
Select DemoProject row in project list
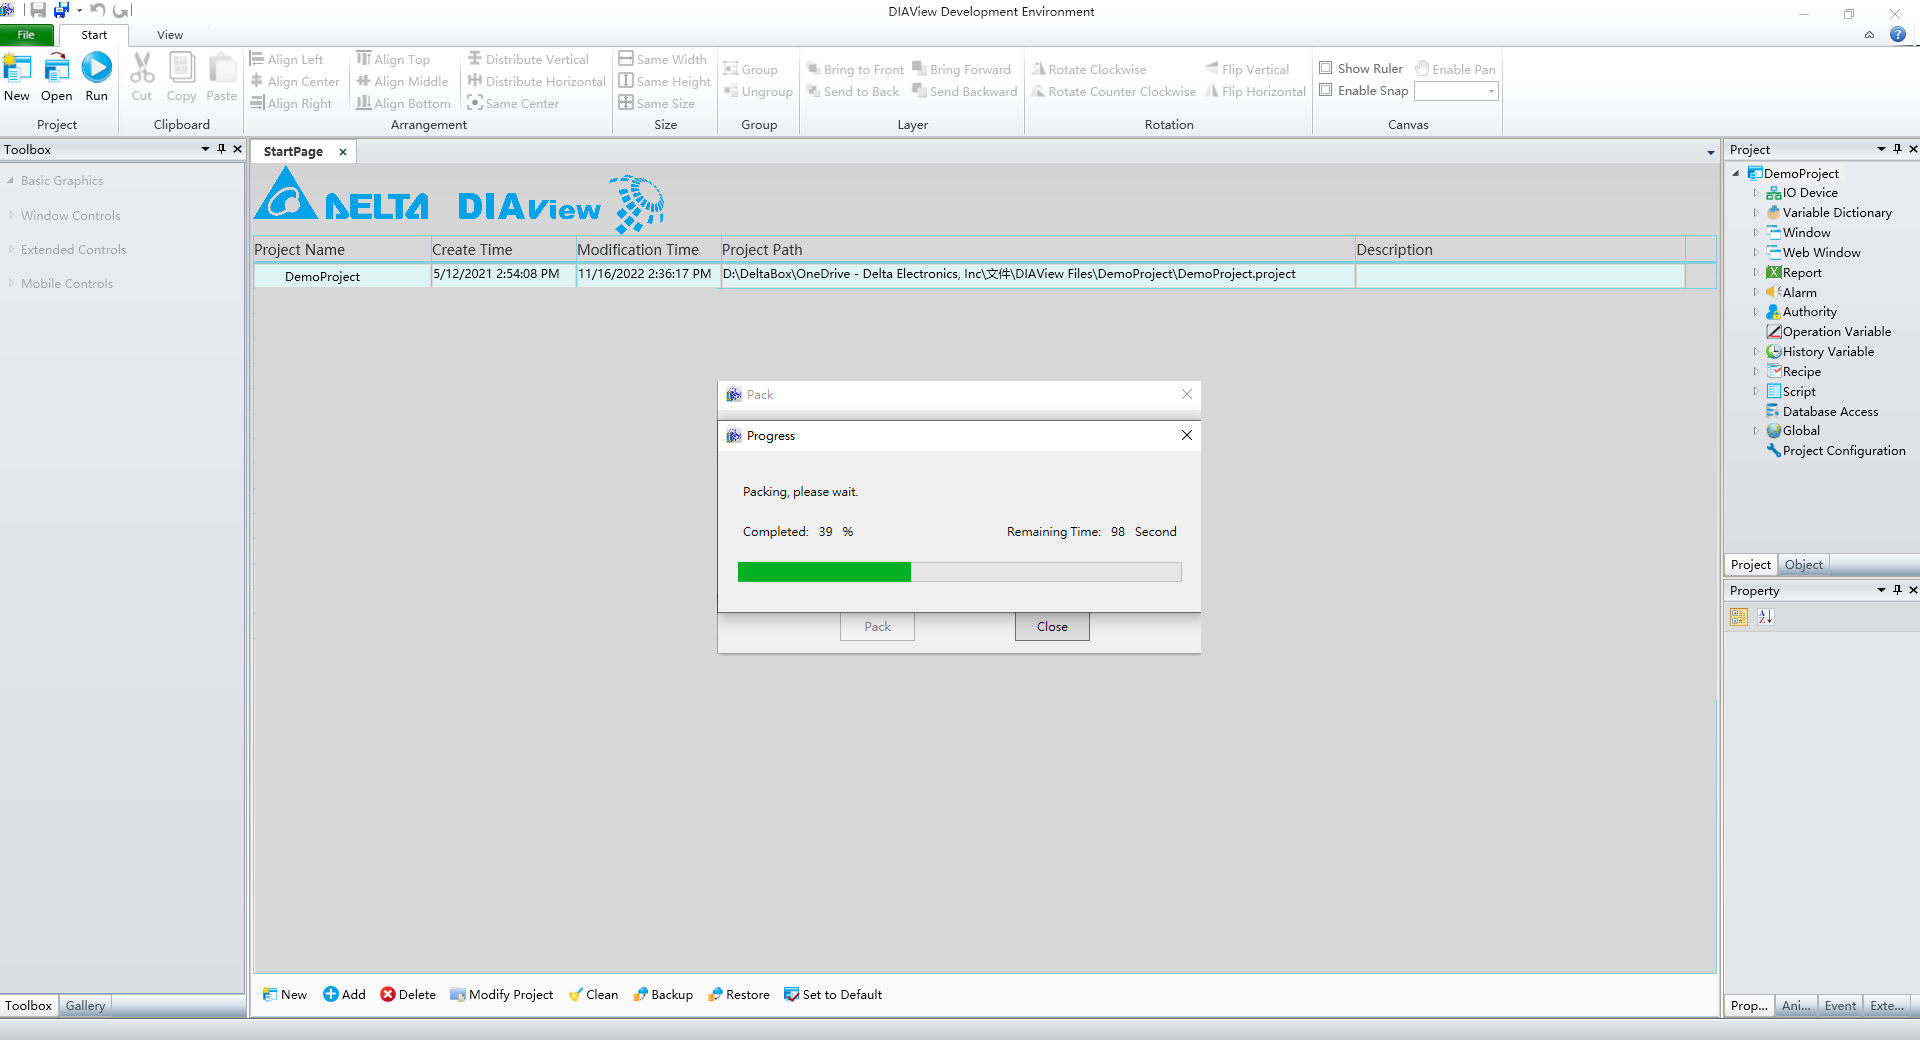[x=984, y=275]
